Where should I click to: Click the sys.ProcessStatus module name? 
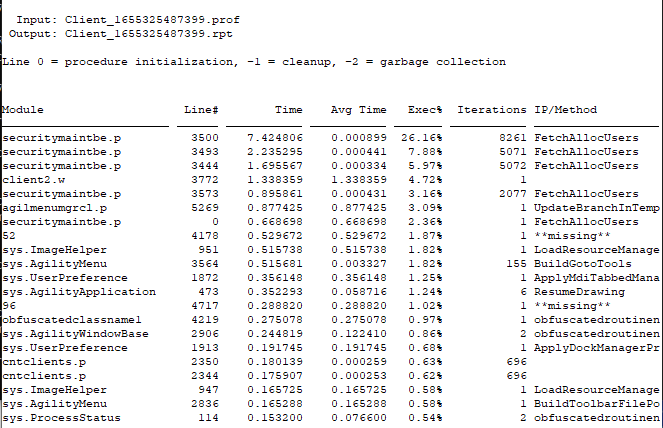[61, 418]
